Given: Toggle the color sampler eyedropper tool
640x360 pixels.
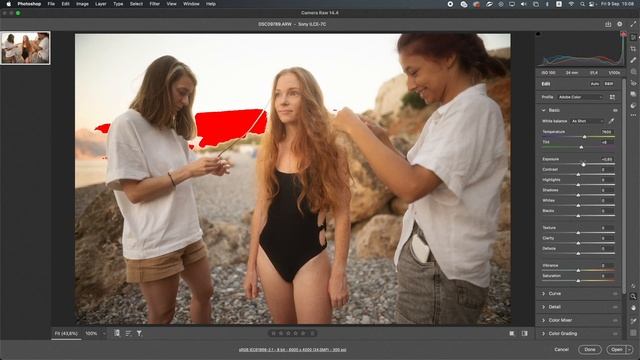Looking at the screenshot, I should pos(633,321).
